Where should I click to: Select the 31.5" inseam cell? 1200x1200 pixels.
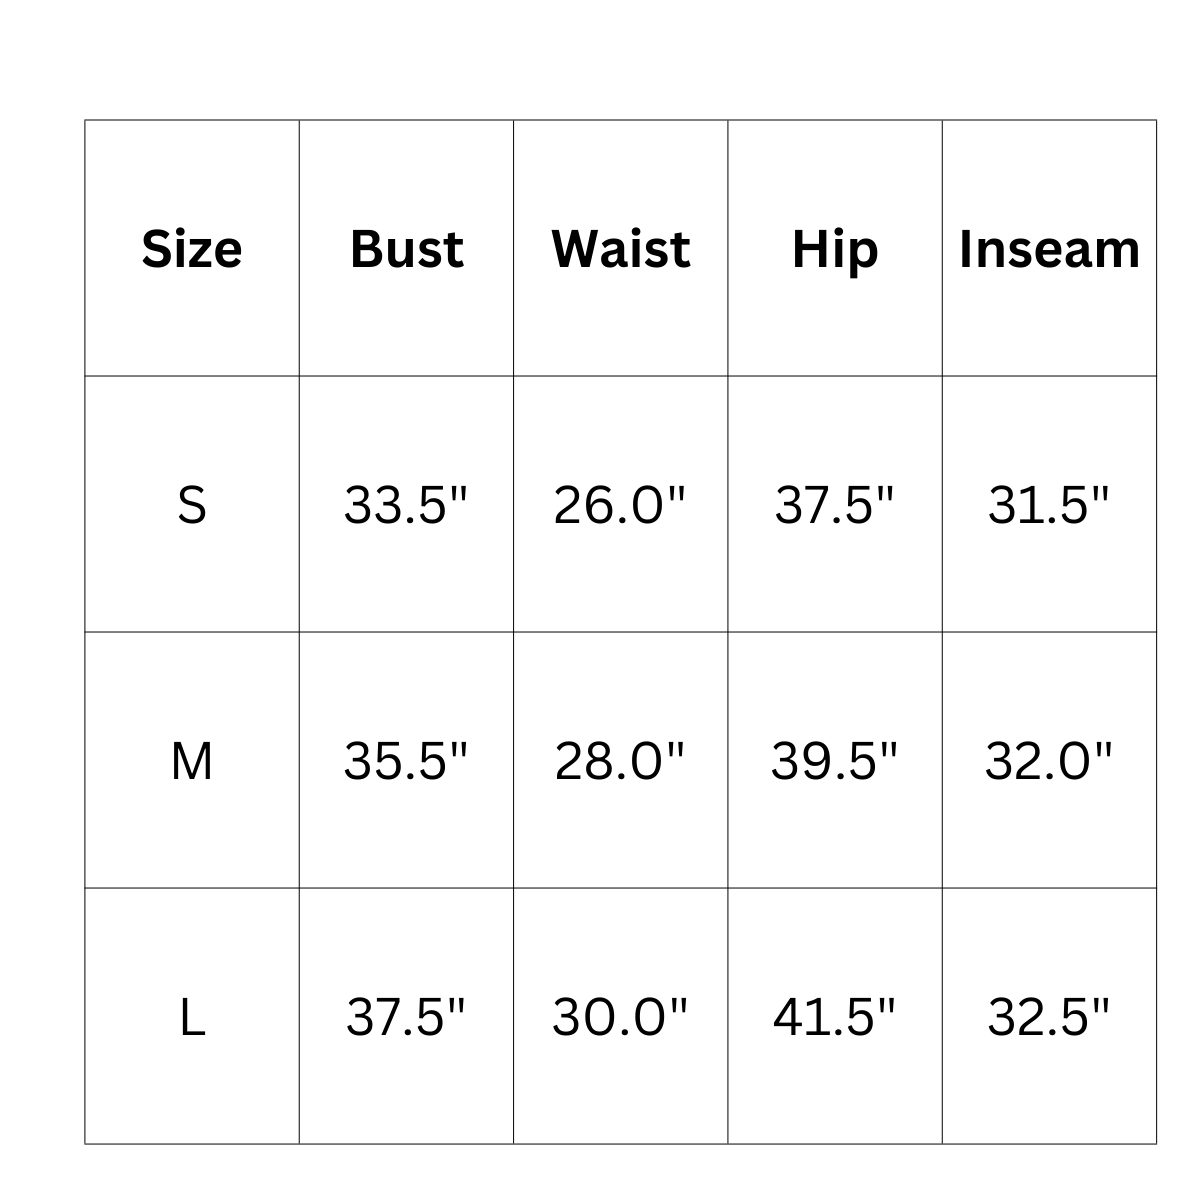1049,504
